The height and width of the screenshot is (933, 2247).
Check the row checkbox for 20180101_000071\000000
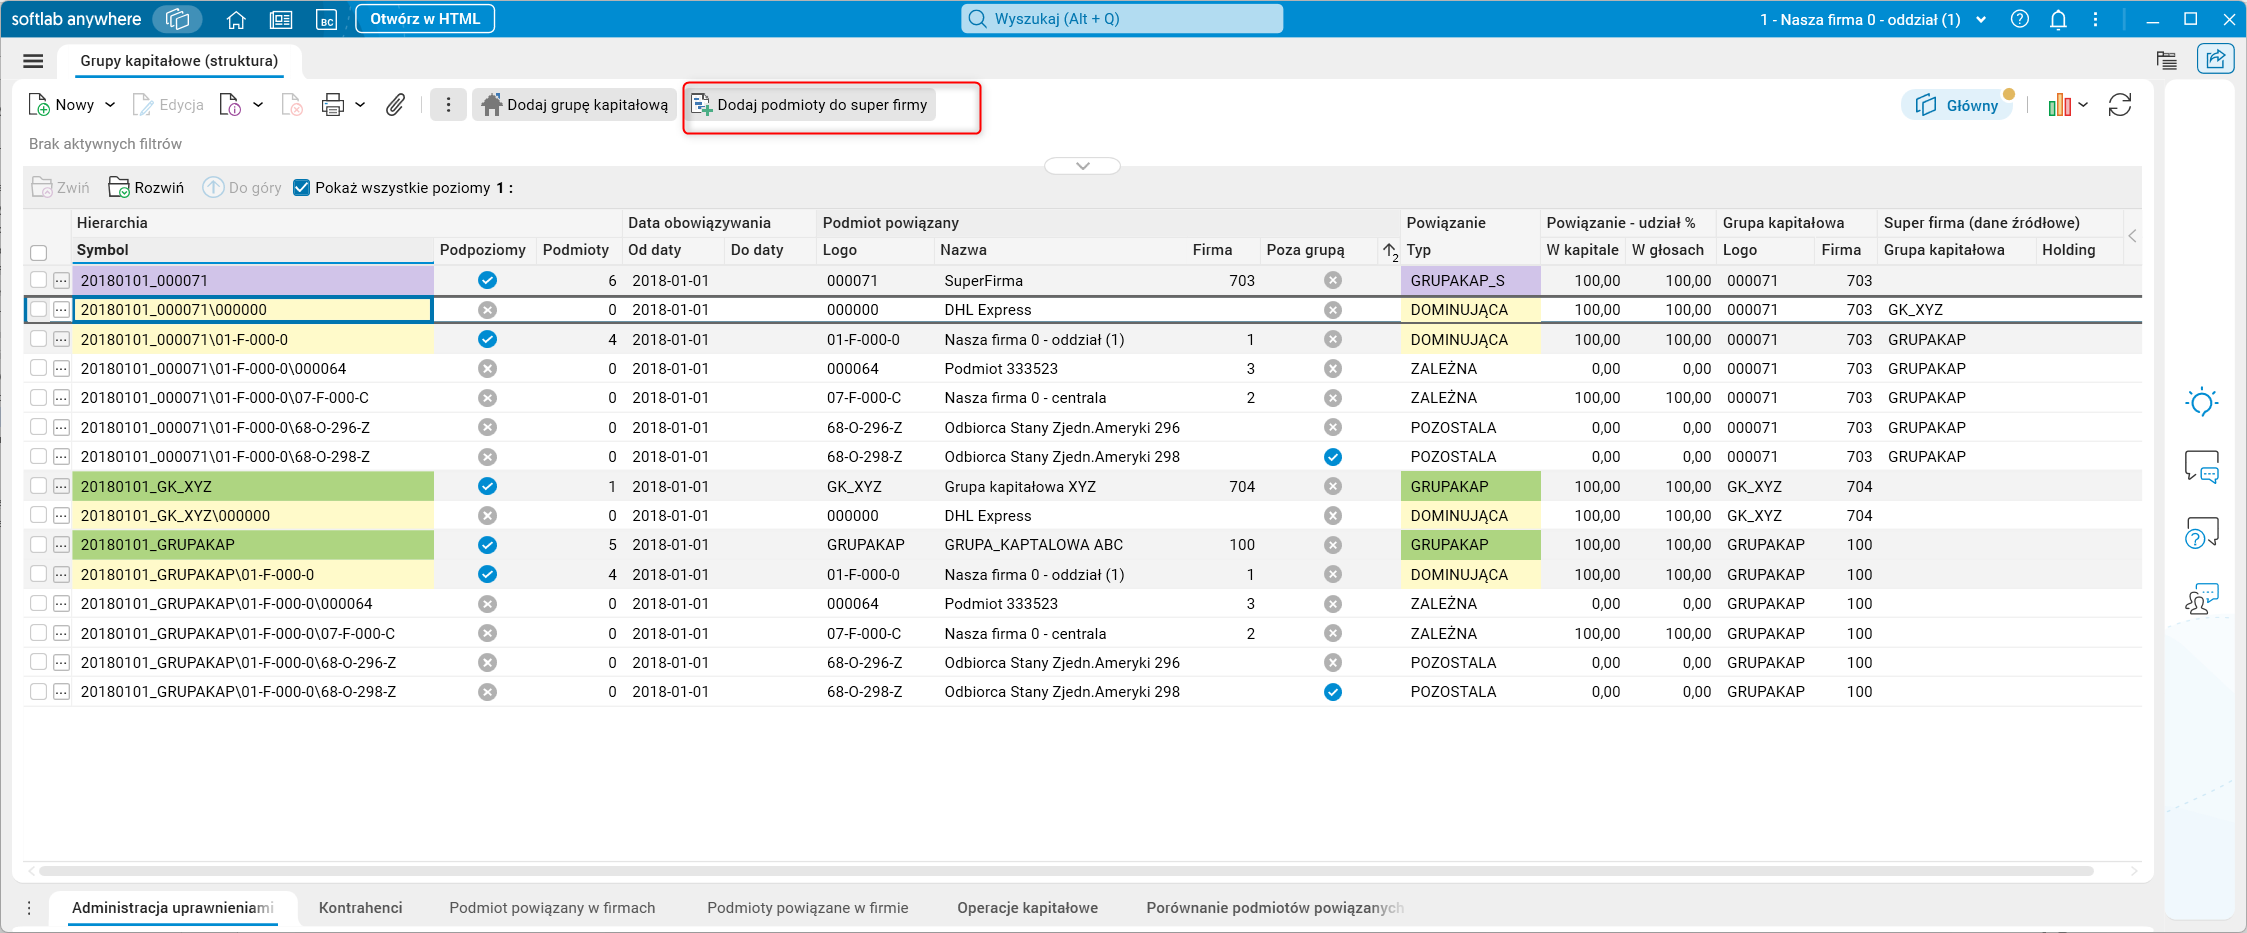[x=38, y=310]
